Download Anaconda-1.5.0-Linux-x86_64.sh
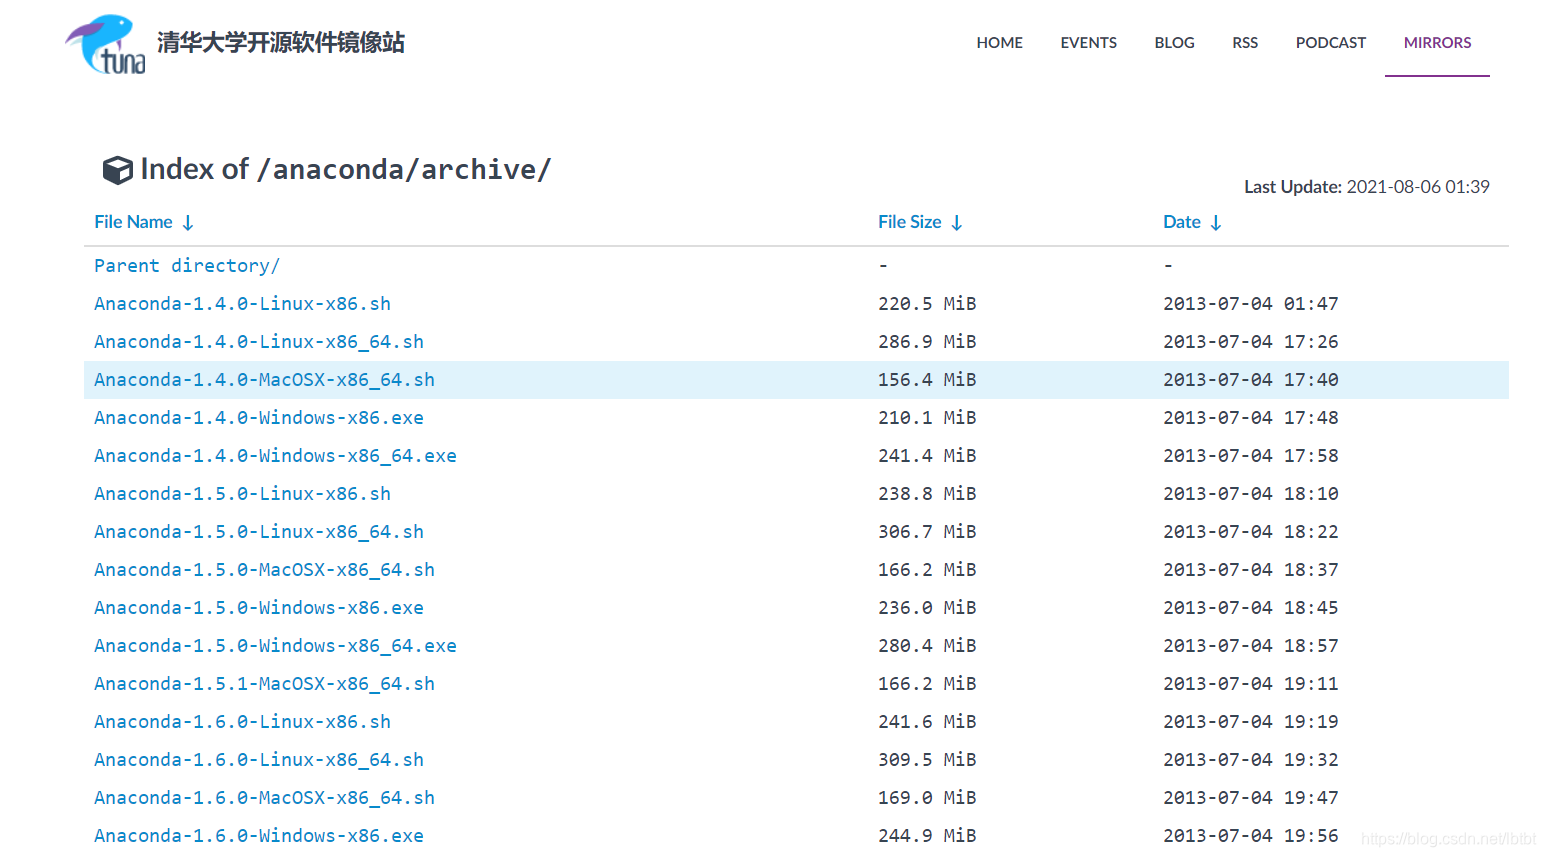This screenshot has height=857, width=1546. click(x=259, y=532)
